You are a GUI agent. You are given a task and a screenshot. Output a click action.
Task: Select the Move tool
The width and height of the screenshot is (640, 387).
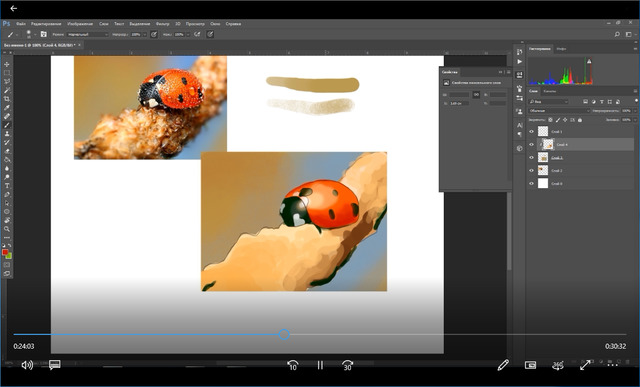pos(7,64)
